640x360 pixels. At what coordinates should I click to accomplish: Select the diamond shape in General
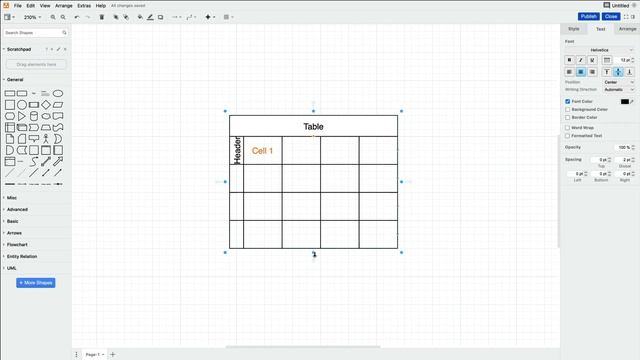pos(46,105)
